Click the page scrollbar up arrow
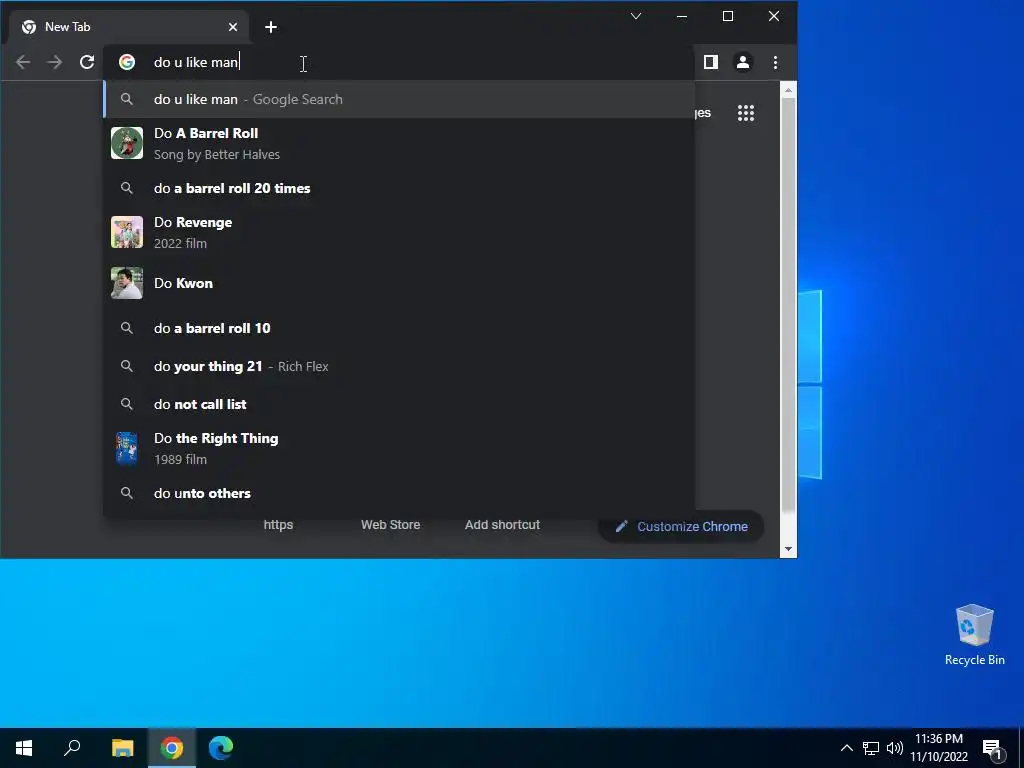 (x=788, y=89)
